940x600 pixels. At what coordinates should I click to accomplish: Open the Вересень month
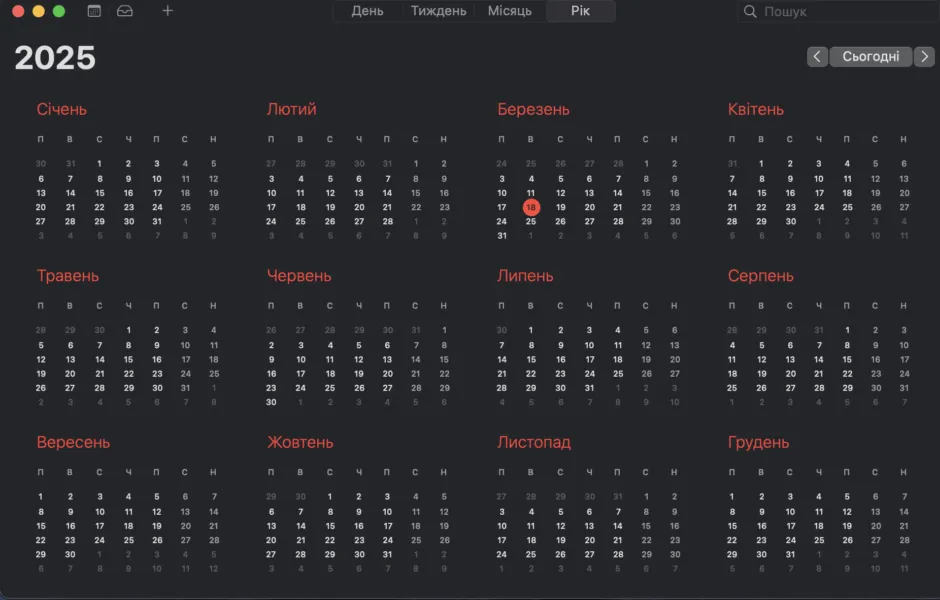click(73, 443)
